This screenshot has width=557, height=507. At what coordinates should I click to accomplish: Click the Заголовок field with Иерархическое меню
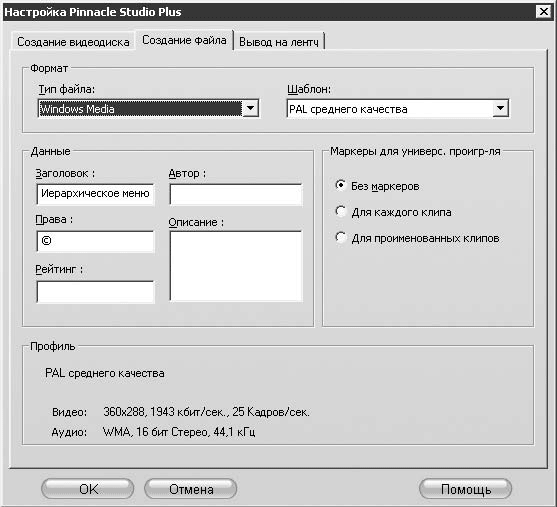click(95, 194)
